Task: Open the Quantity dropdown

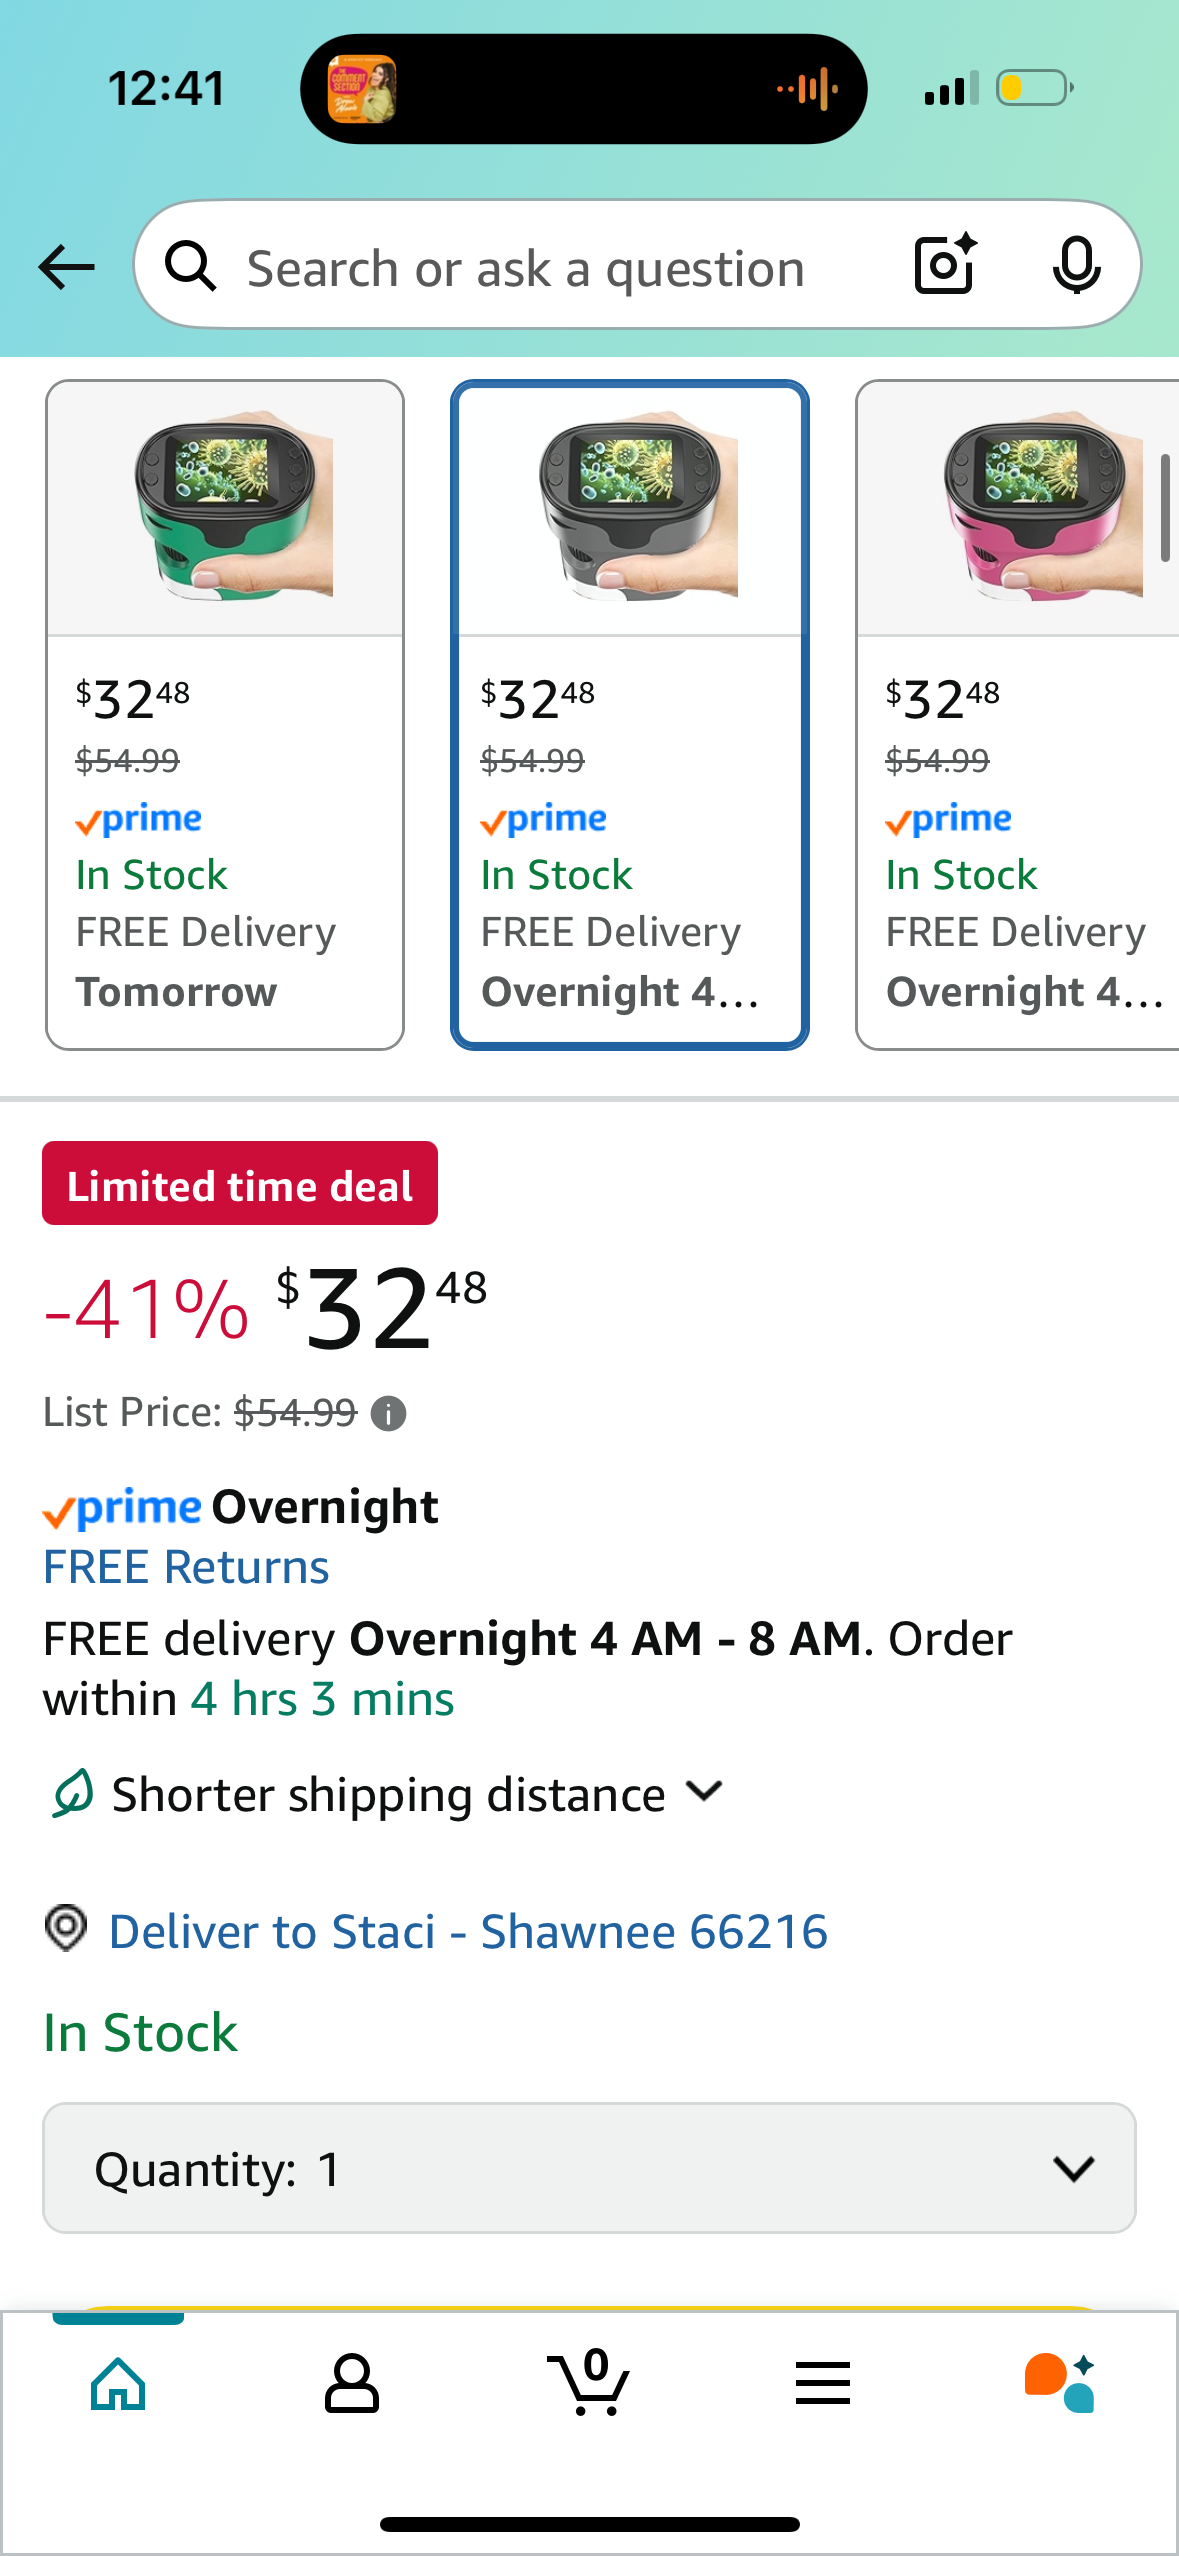Action: [x=589, y=2168]
